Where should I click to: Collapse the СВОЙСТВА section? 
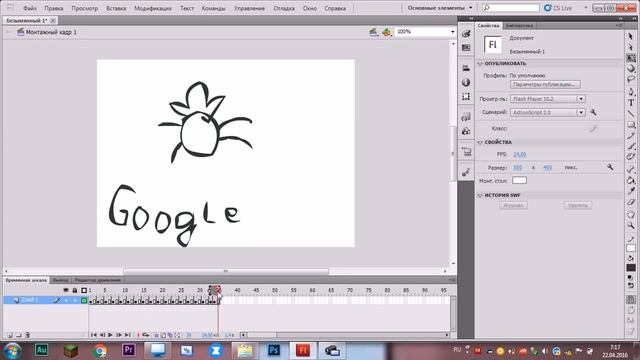coord(480,142)
